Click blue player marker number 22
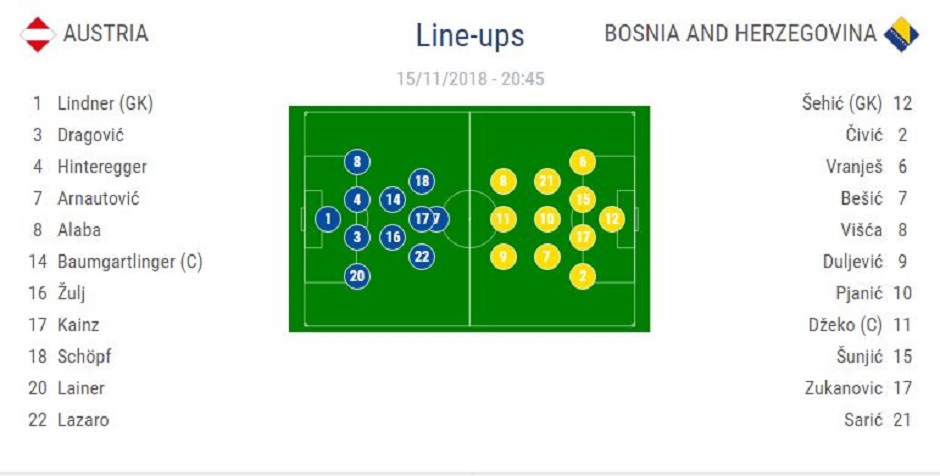The width and height of the screenshot is (940, 476). [422, 256]
